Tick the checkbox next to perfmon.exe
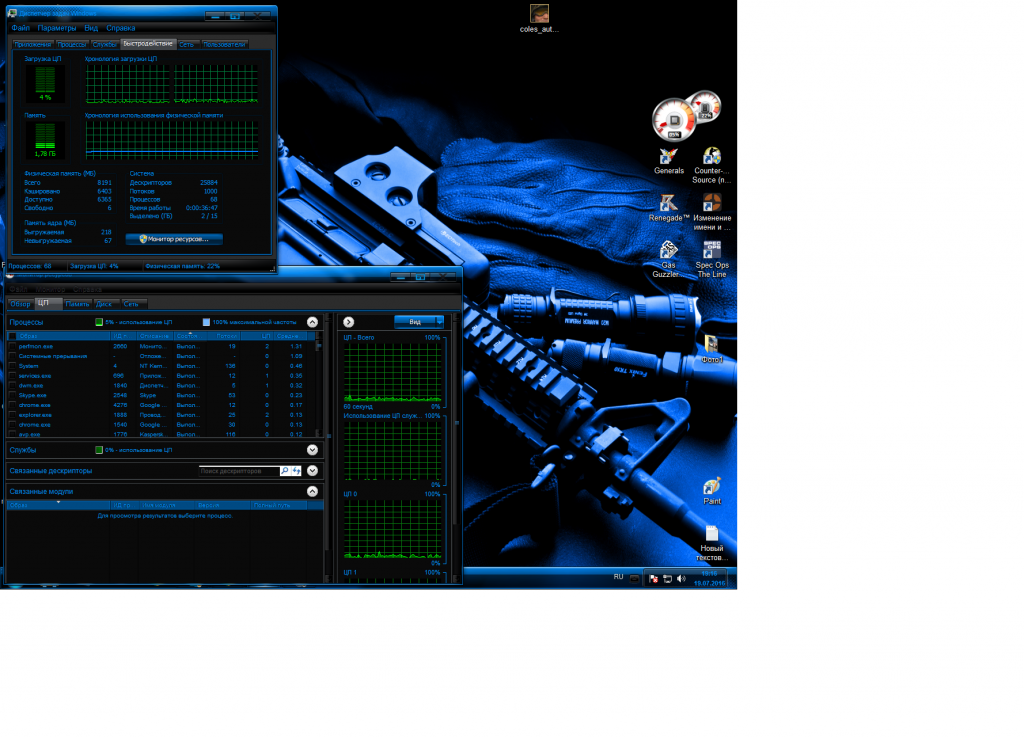Image resolution: width=1024 pixels, height=738 pixels. tap(12, 346)
